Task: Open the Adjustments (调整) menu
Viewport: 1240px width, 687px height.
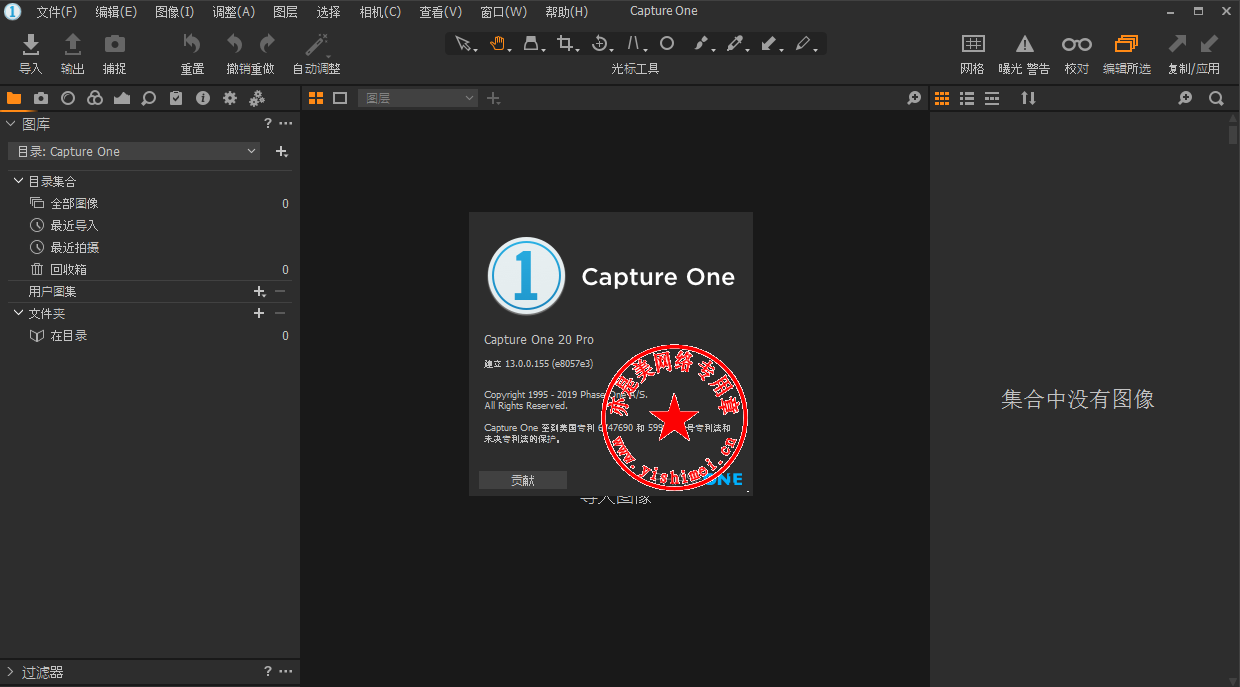Action: tap(234, 12)
